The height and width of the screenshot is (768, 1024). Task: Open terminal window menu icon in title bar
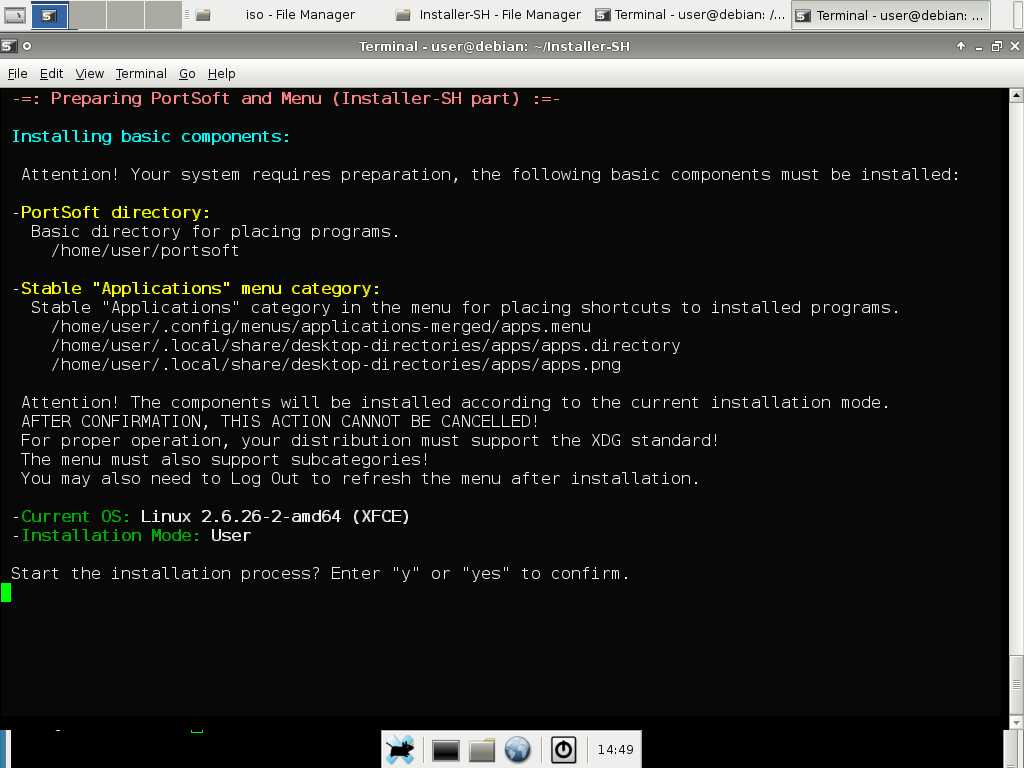pos(8,46)
